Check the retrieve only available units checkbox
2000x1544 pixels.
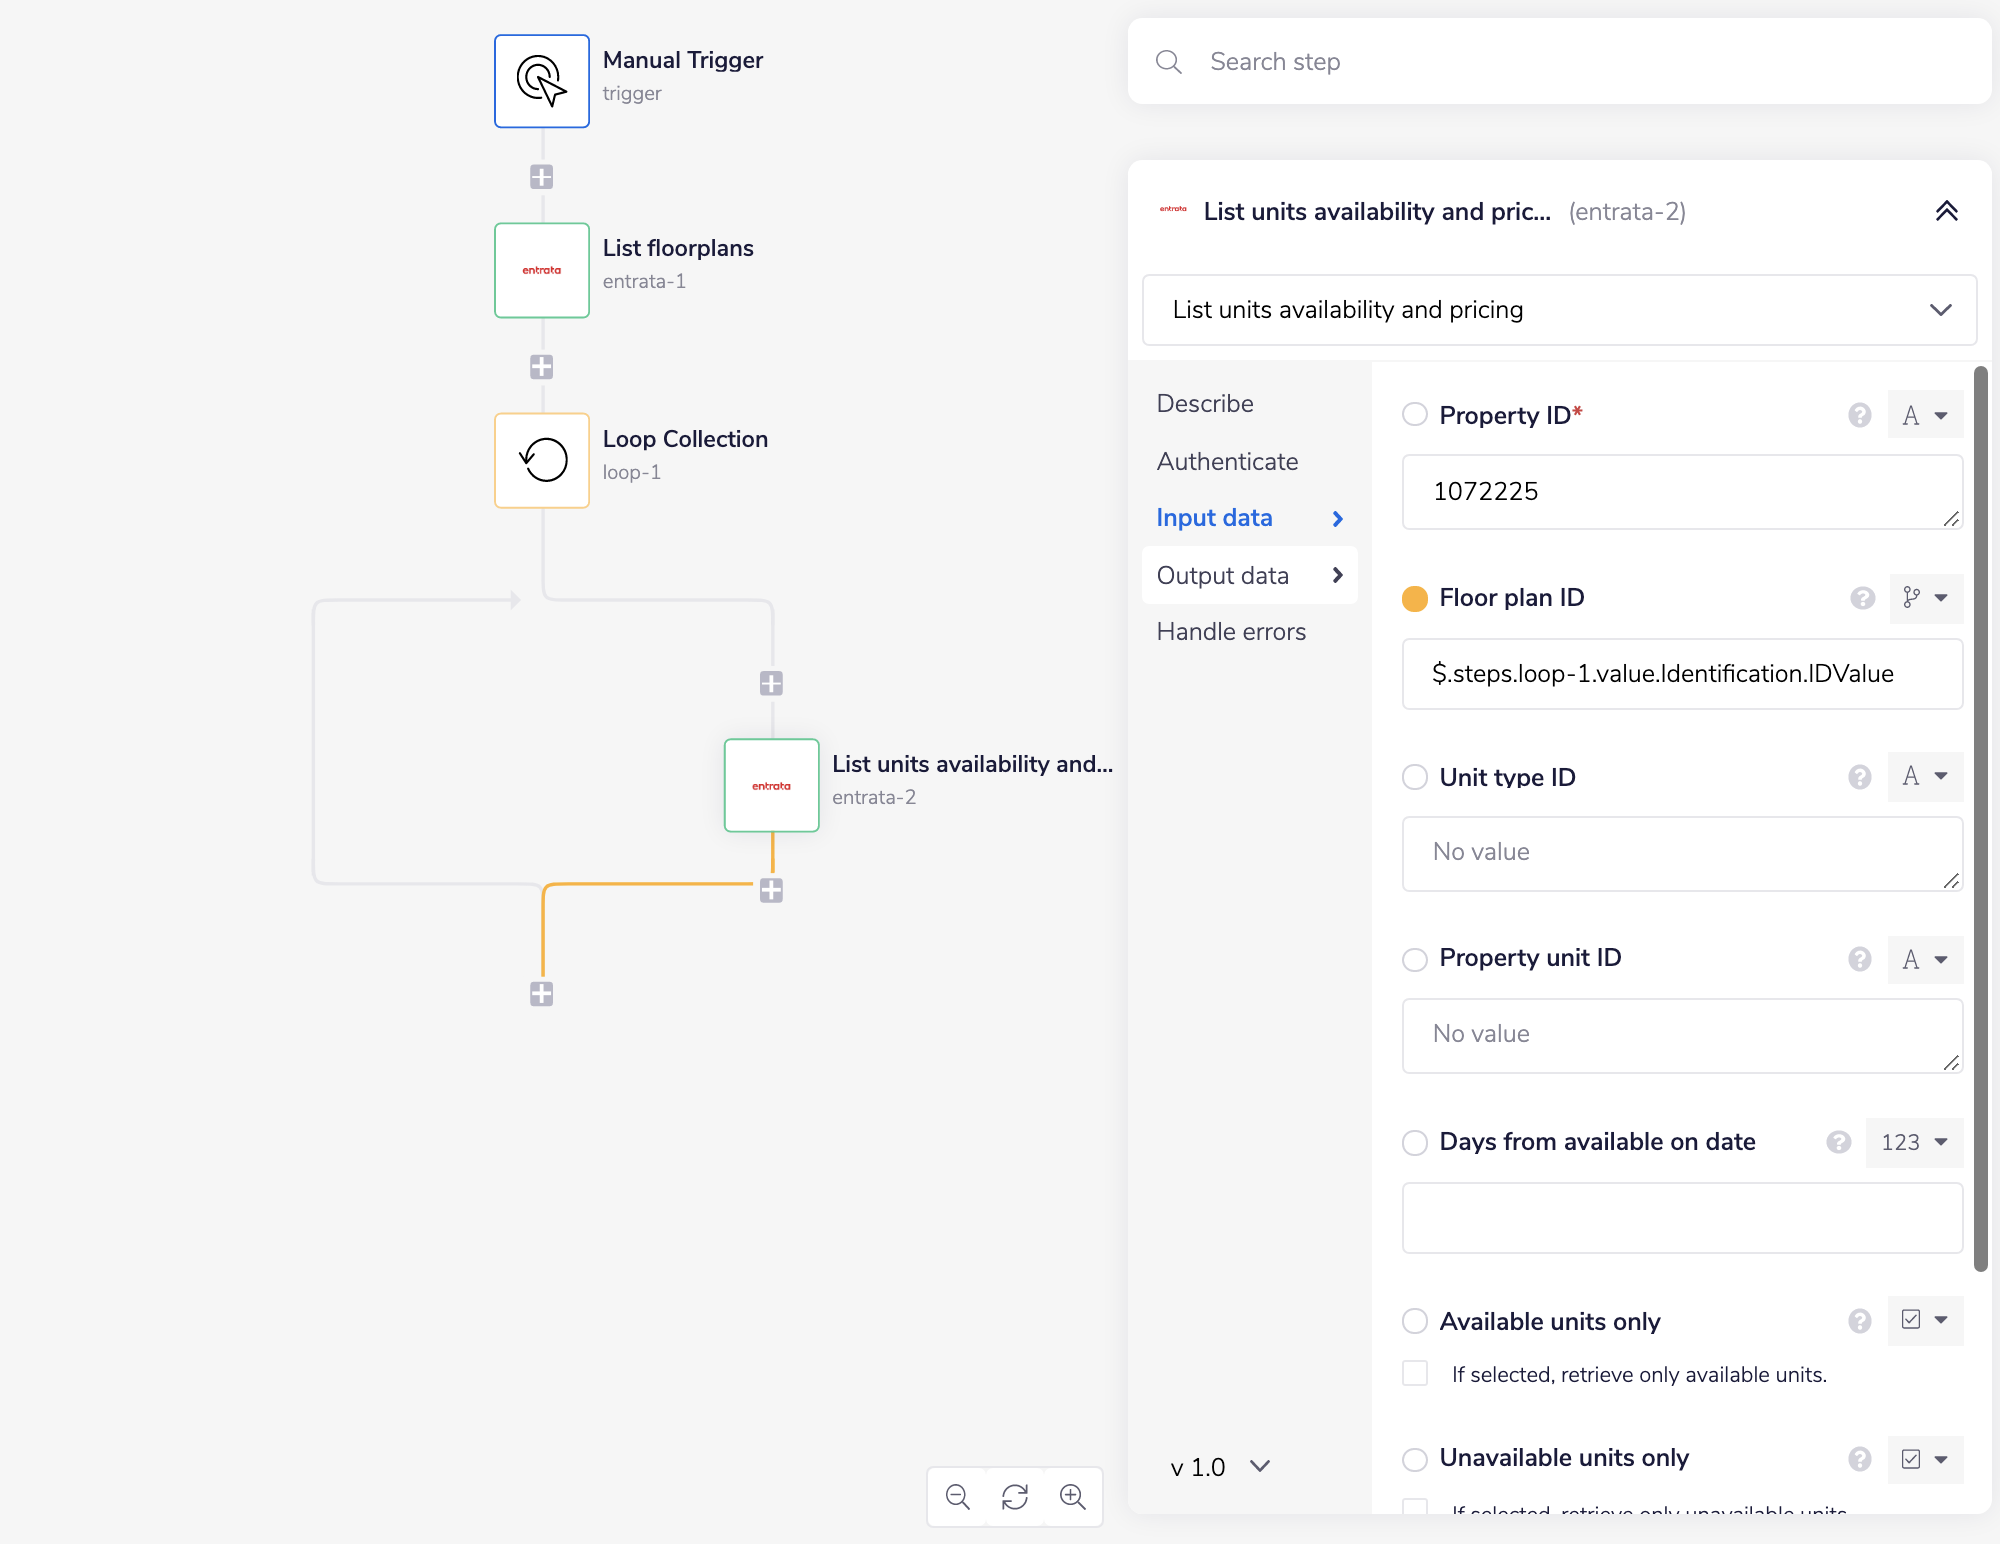click(x=1414, y=1374)
